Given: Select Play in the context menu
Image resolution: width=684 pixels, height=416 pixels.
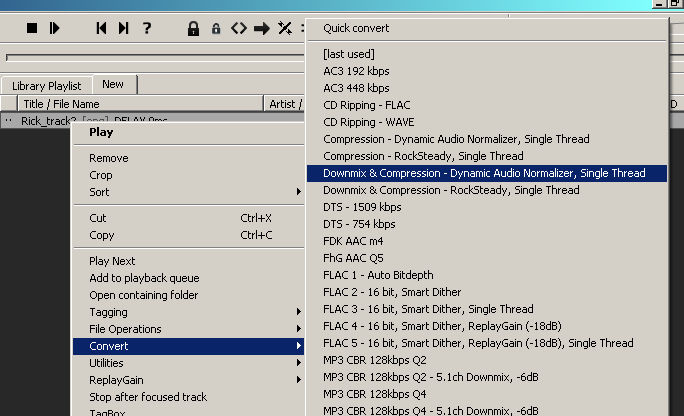Looking at the screenshot, I should (188, 132).
